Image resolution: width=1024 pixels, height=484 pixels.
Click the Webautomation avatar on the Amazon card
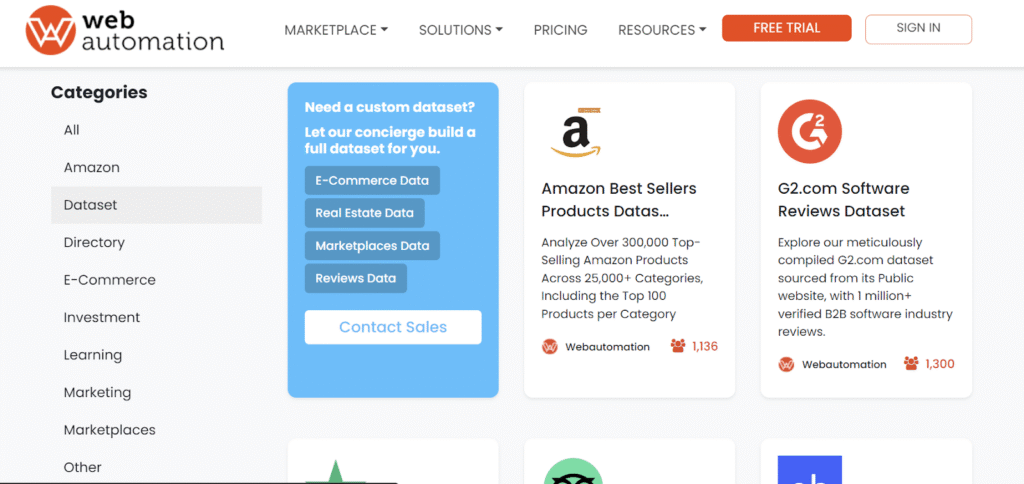(x=549, y=347)
